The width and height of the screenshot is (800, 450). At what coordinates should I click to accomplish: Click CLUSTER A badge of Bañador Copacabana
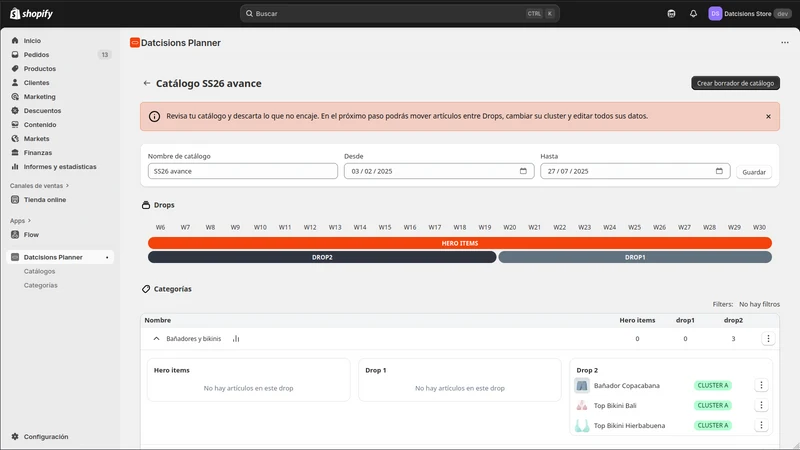[x=713, y=385]
